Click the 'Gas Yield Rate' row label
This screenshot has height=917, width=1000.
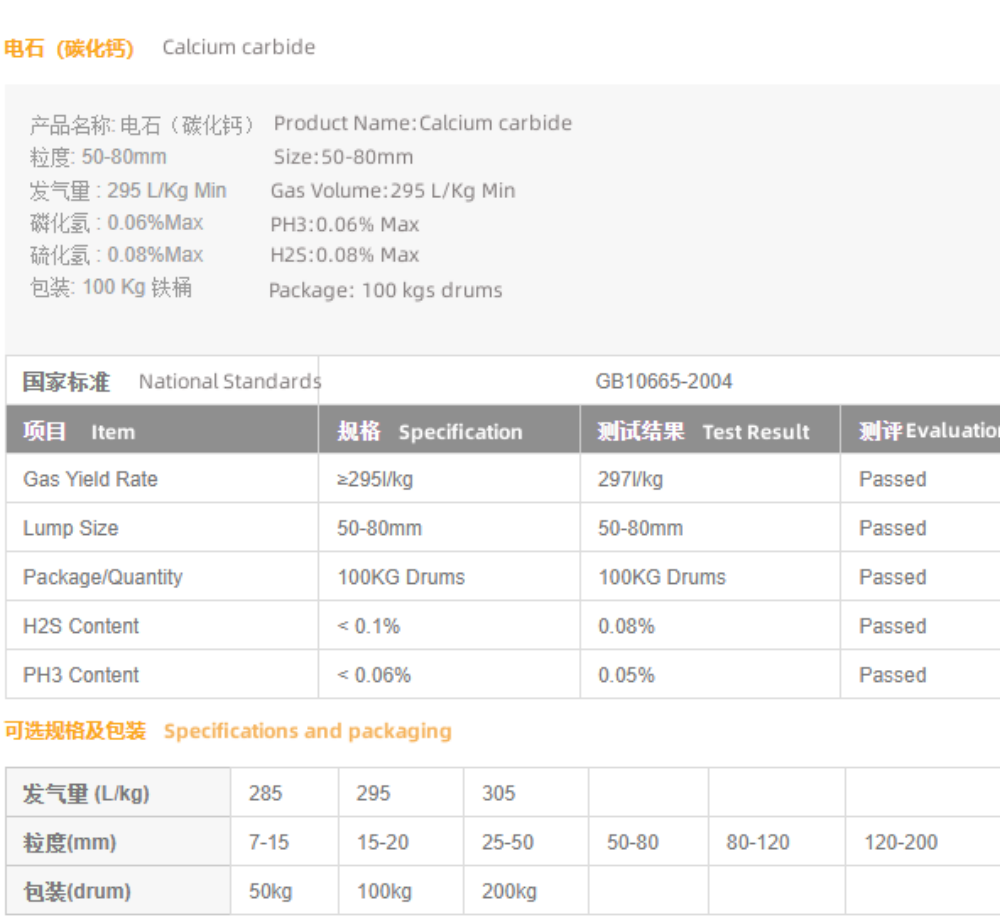click(91, 479)
